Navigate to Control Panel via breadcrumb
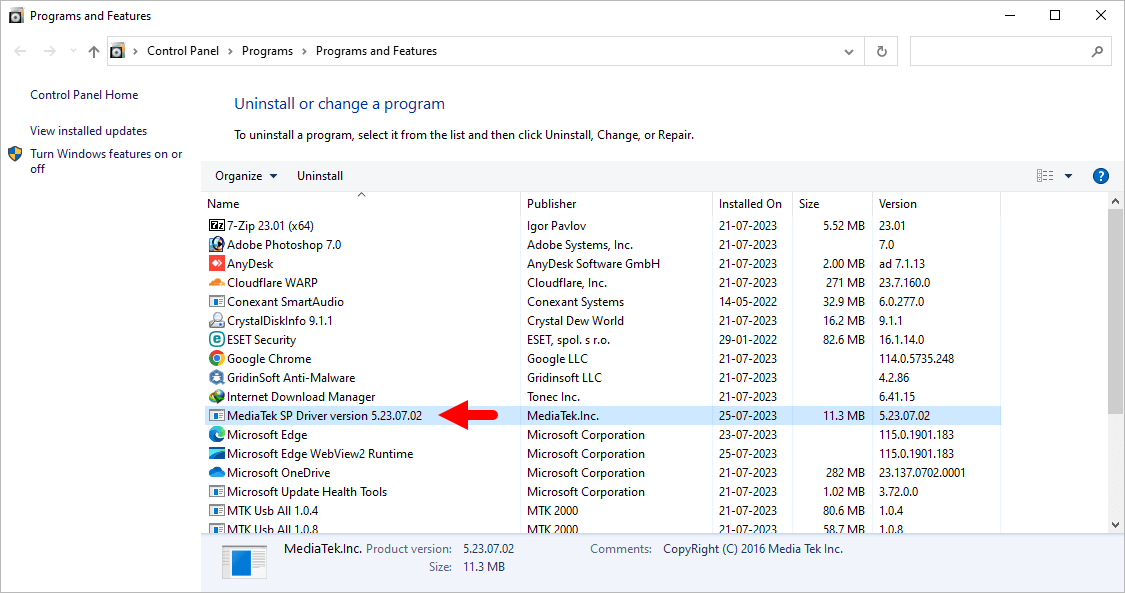Viewport: 1125px width, 593px height. click(183, 50)
